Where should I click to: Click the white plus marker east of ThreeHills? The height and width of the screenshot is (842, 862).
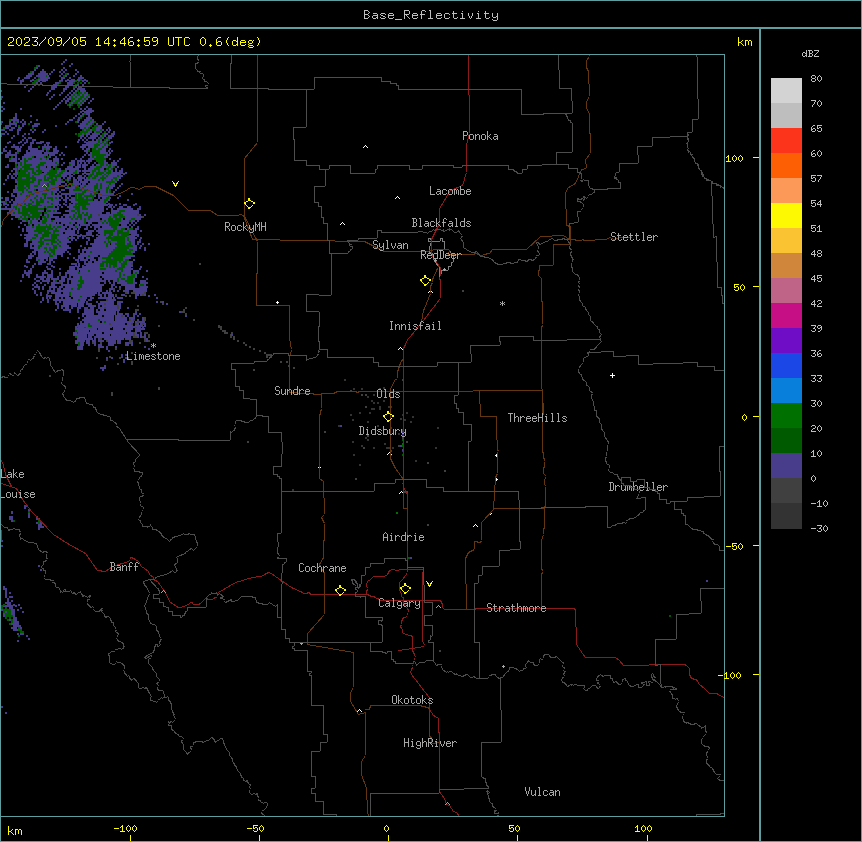click(x=612, y=375)
